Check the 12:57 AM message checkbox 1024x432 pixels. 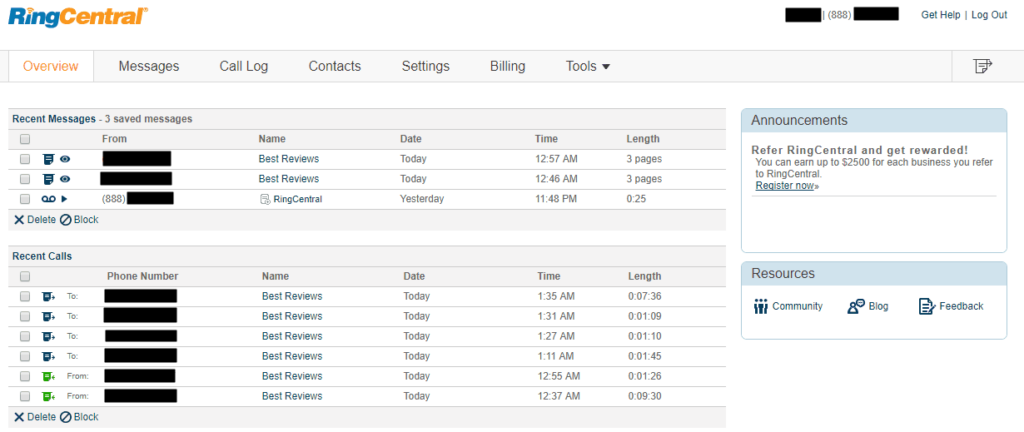click(25, 159)
